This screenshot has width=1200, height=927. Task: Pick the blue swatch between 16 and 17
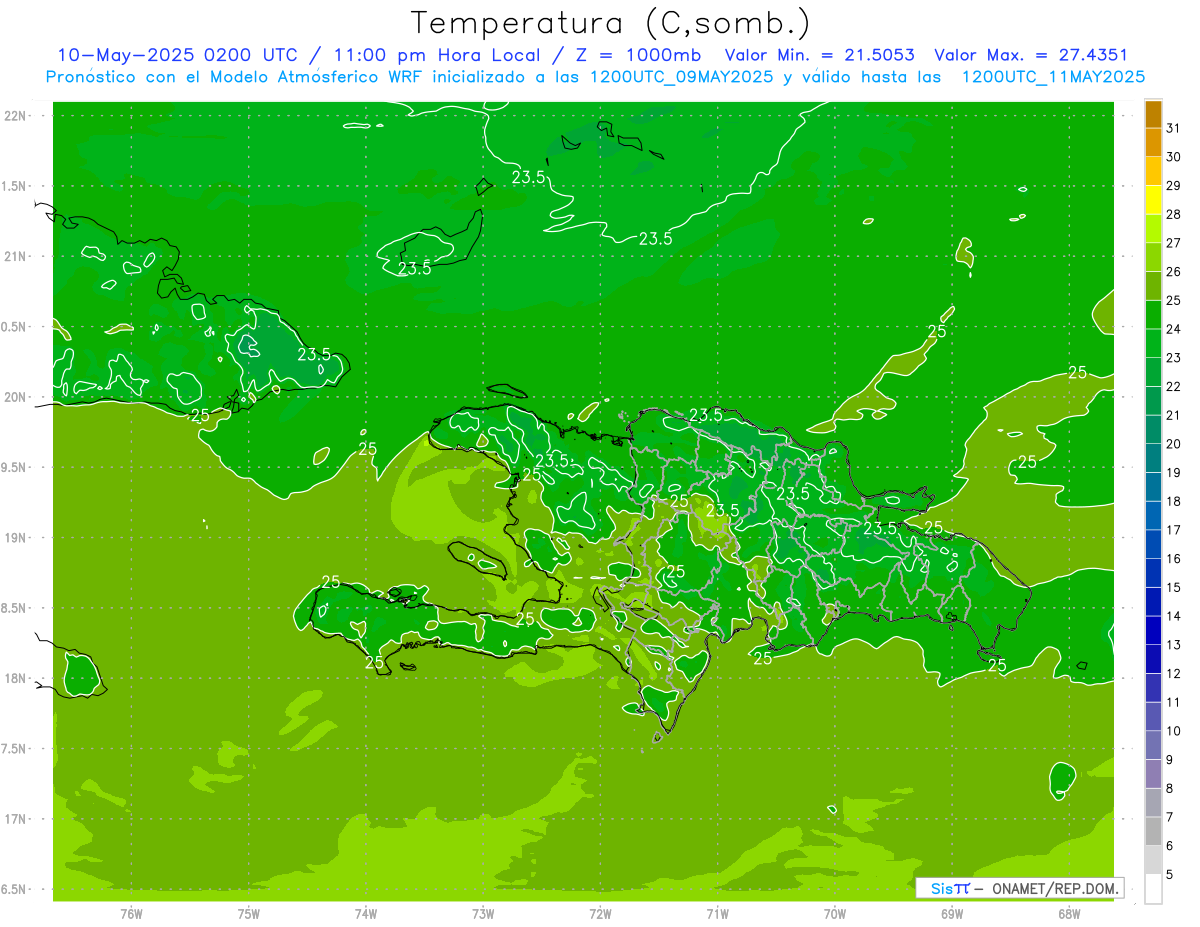1153,544
